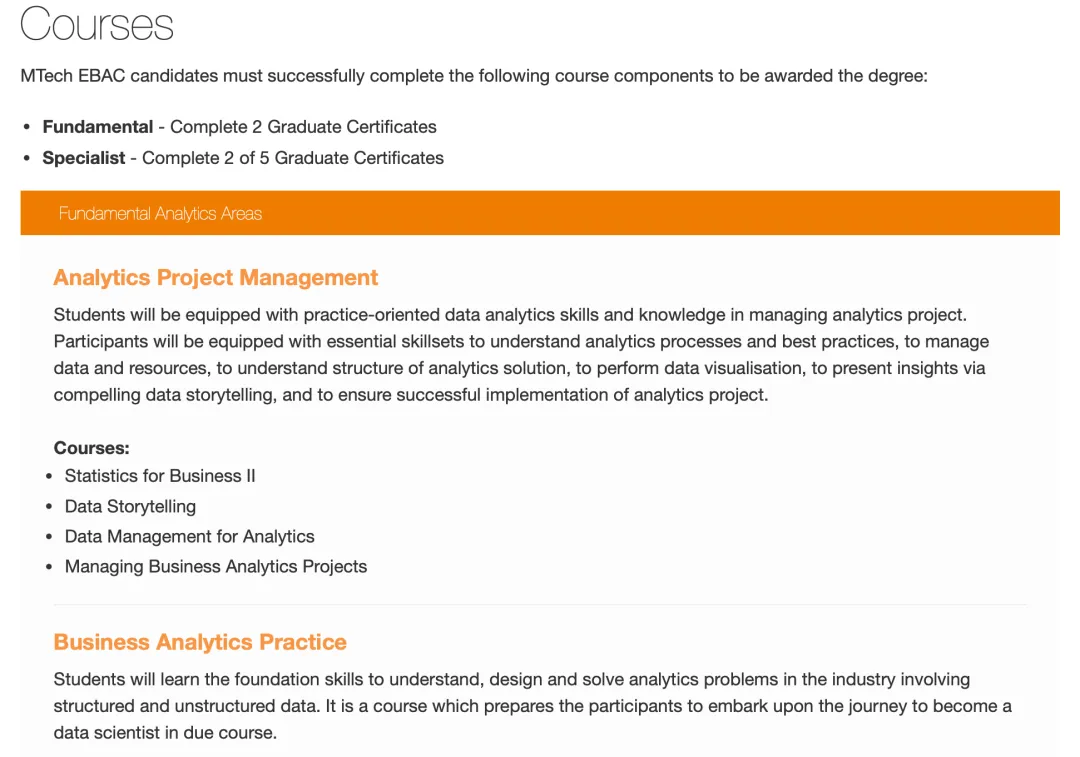Open Statistics for Business II course
Screen dimensions: 1080x757
[160, 476]
